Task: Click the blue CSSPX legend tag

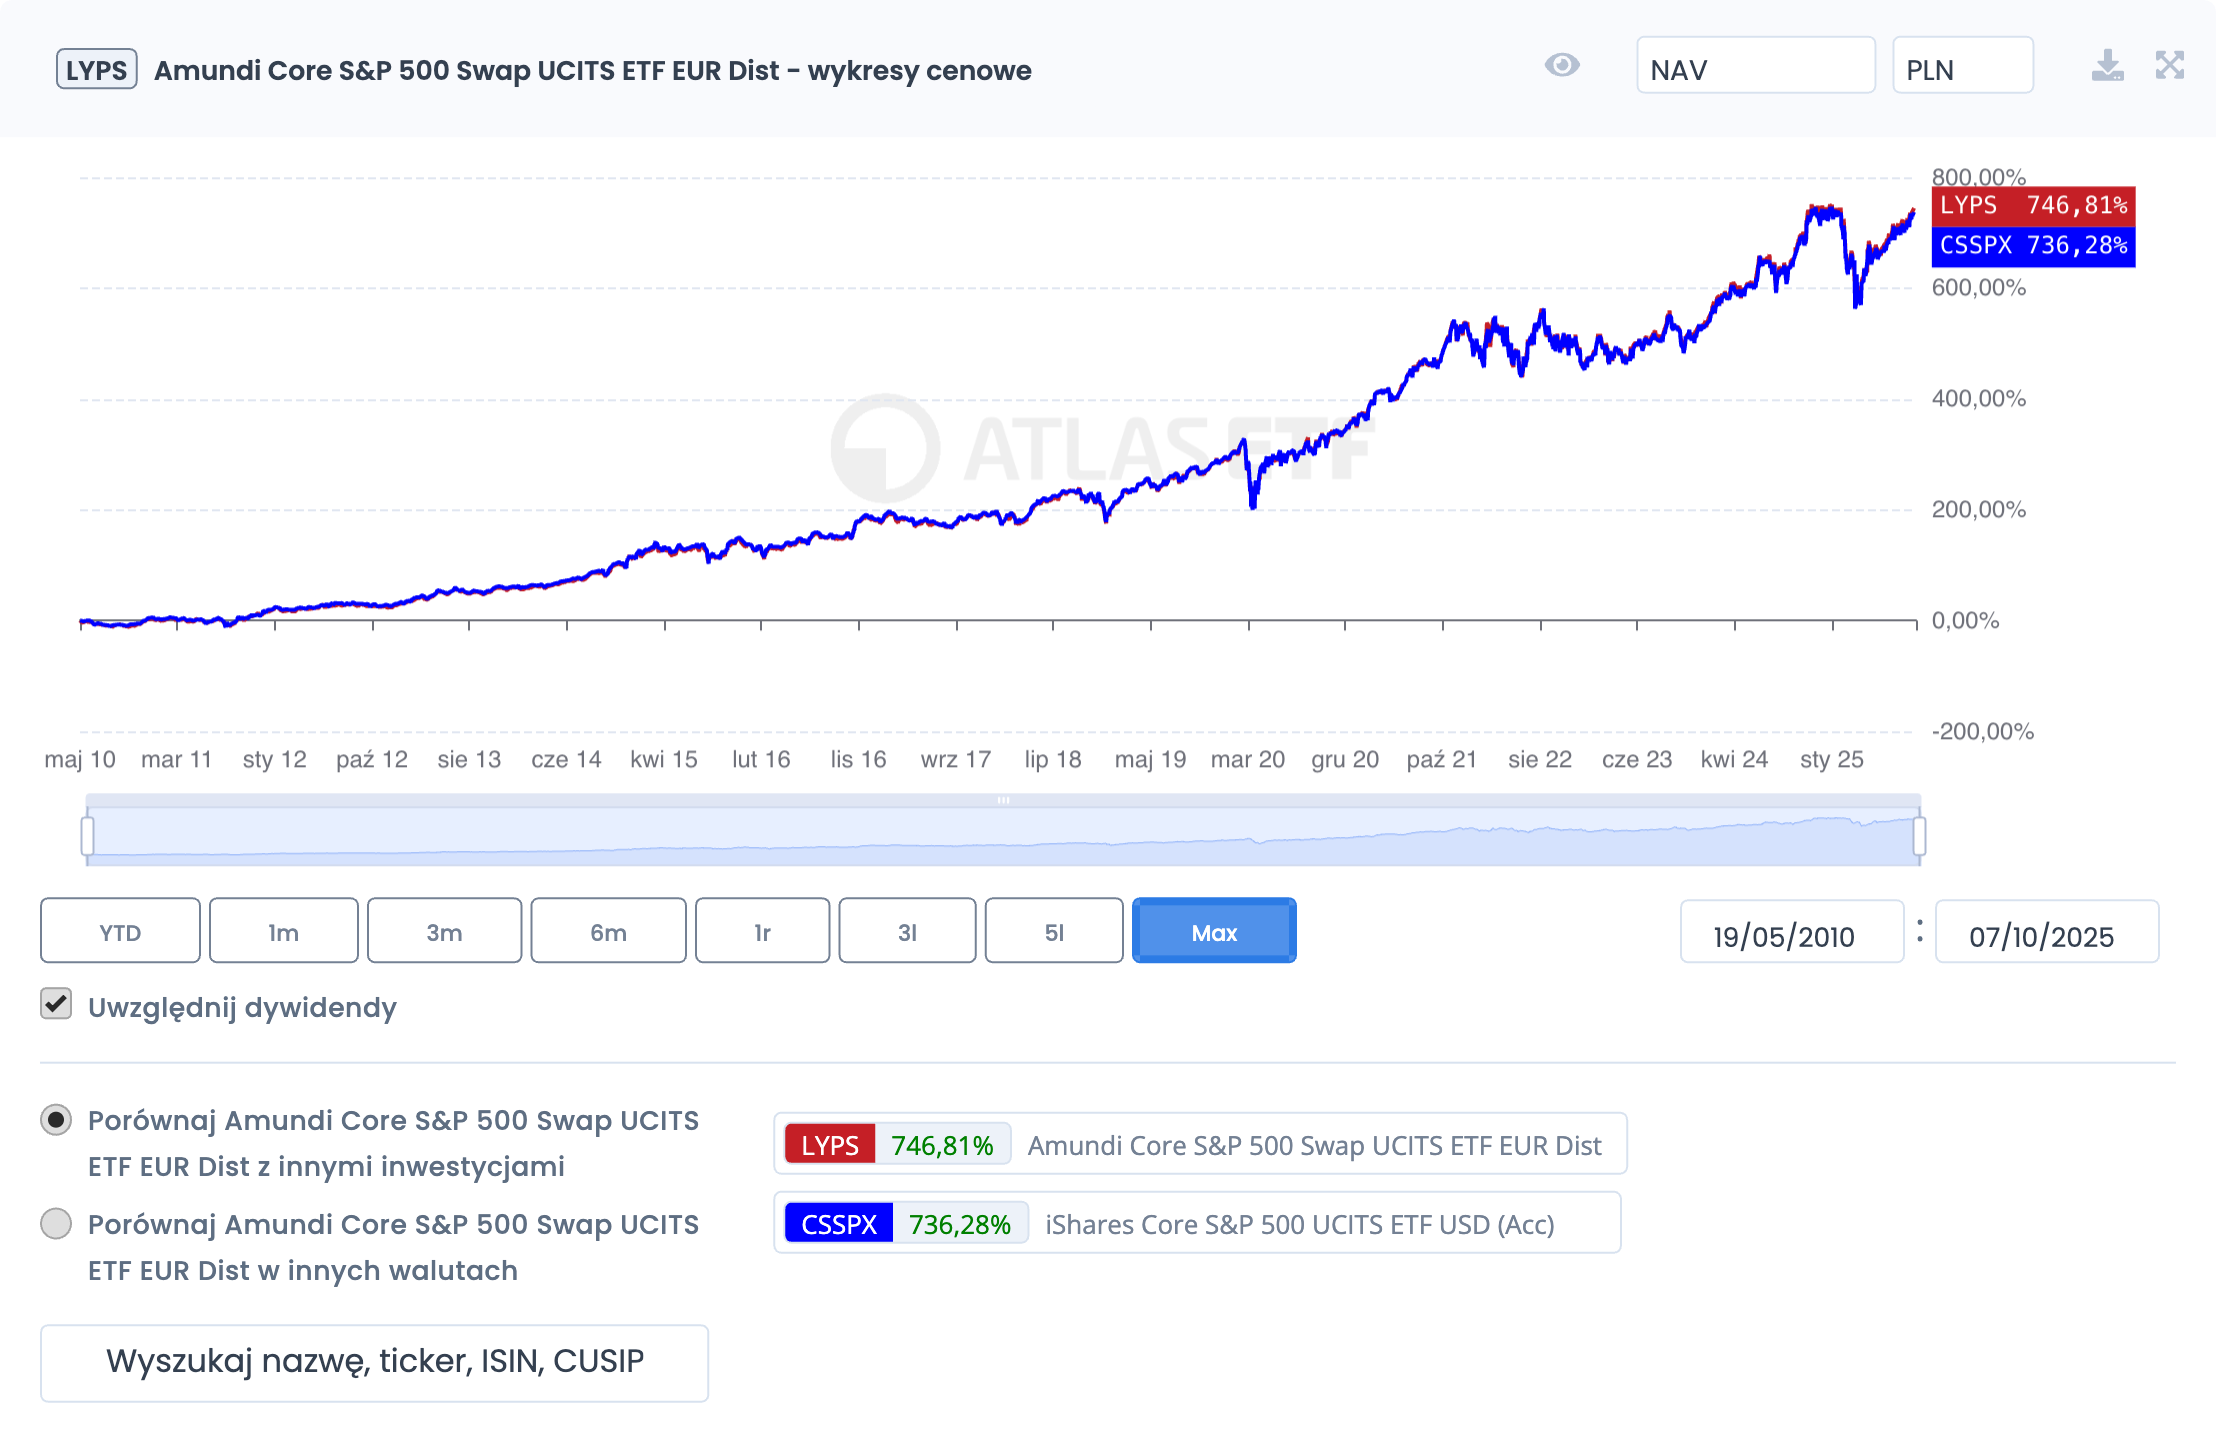Action: [838, 1224]
